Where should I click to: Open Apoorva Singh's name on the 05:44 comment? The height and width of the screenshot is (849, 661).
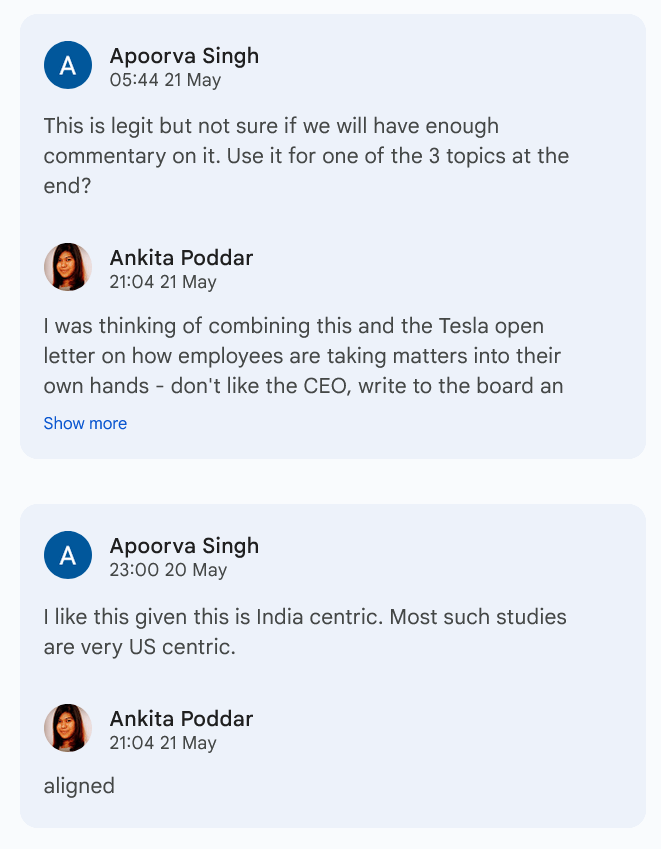coord(184,55)
